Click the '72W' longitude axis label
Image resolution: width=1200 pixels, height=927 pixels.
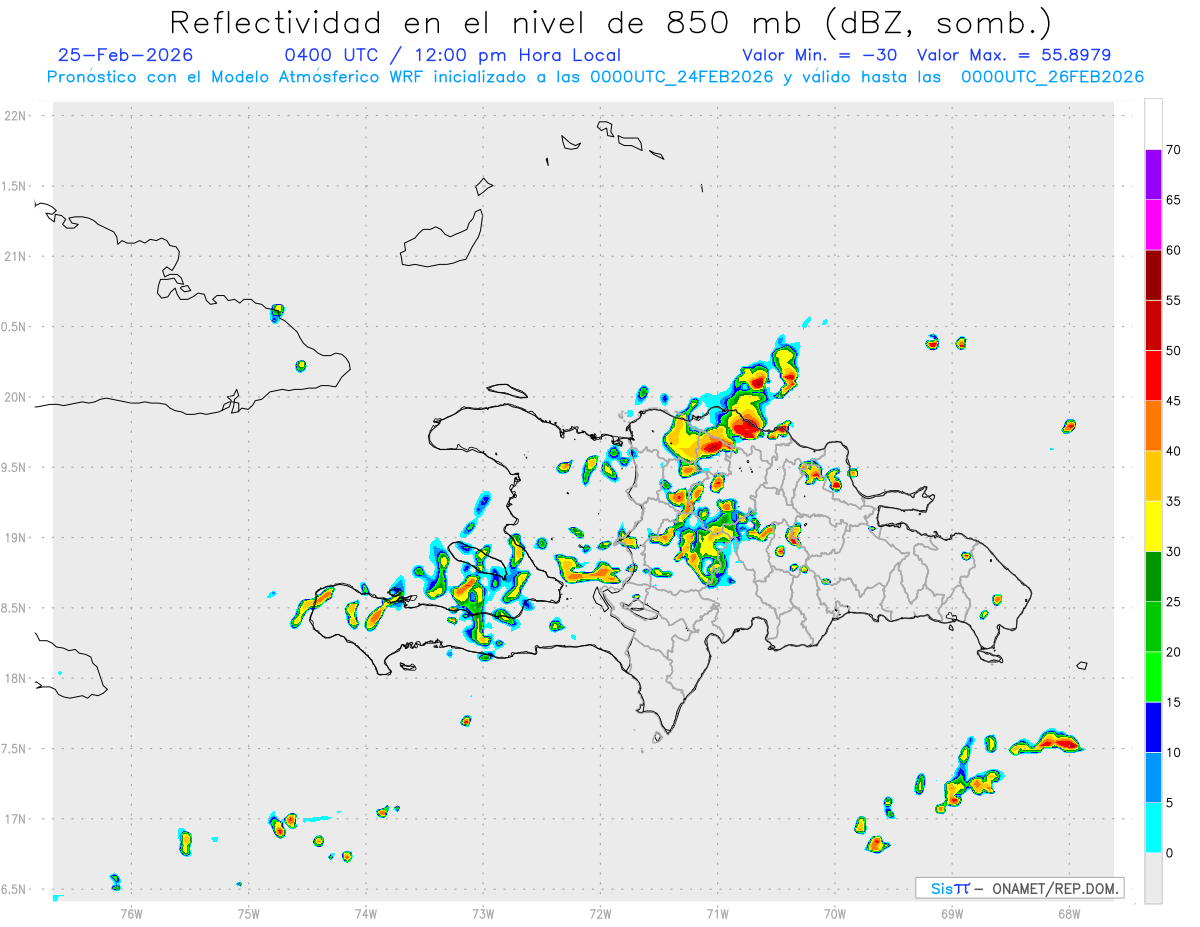[x=600, y=913]
